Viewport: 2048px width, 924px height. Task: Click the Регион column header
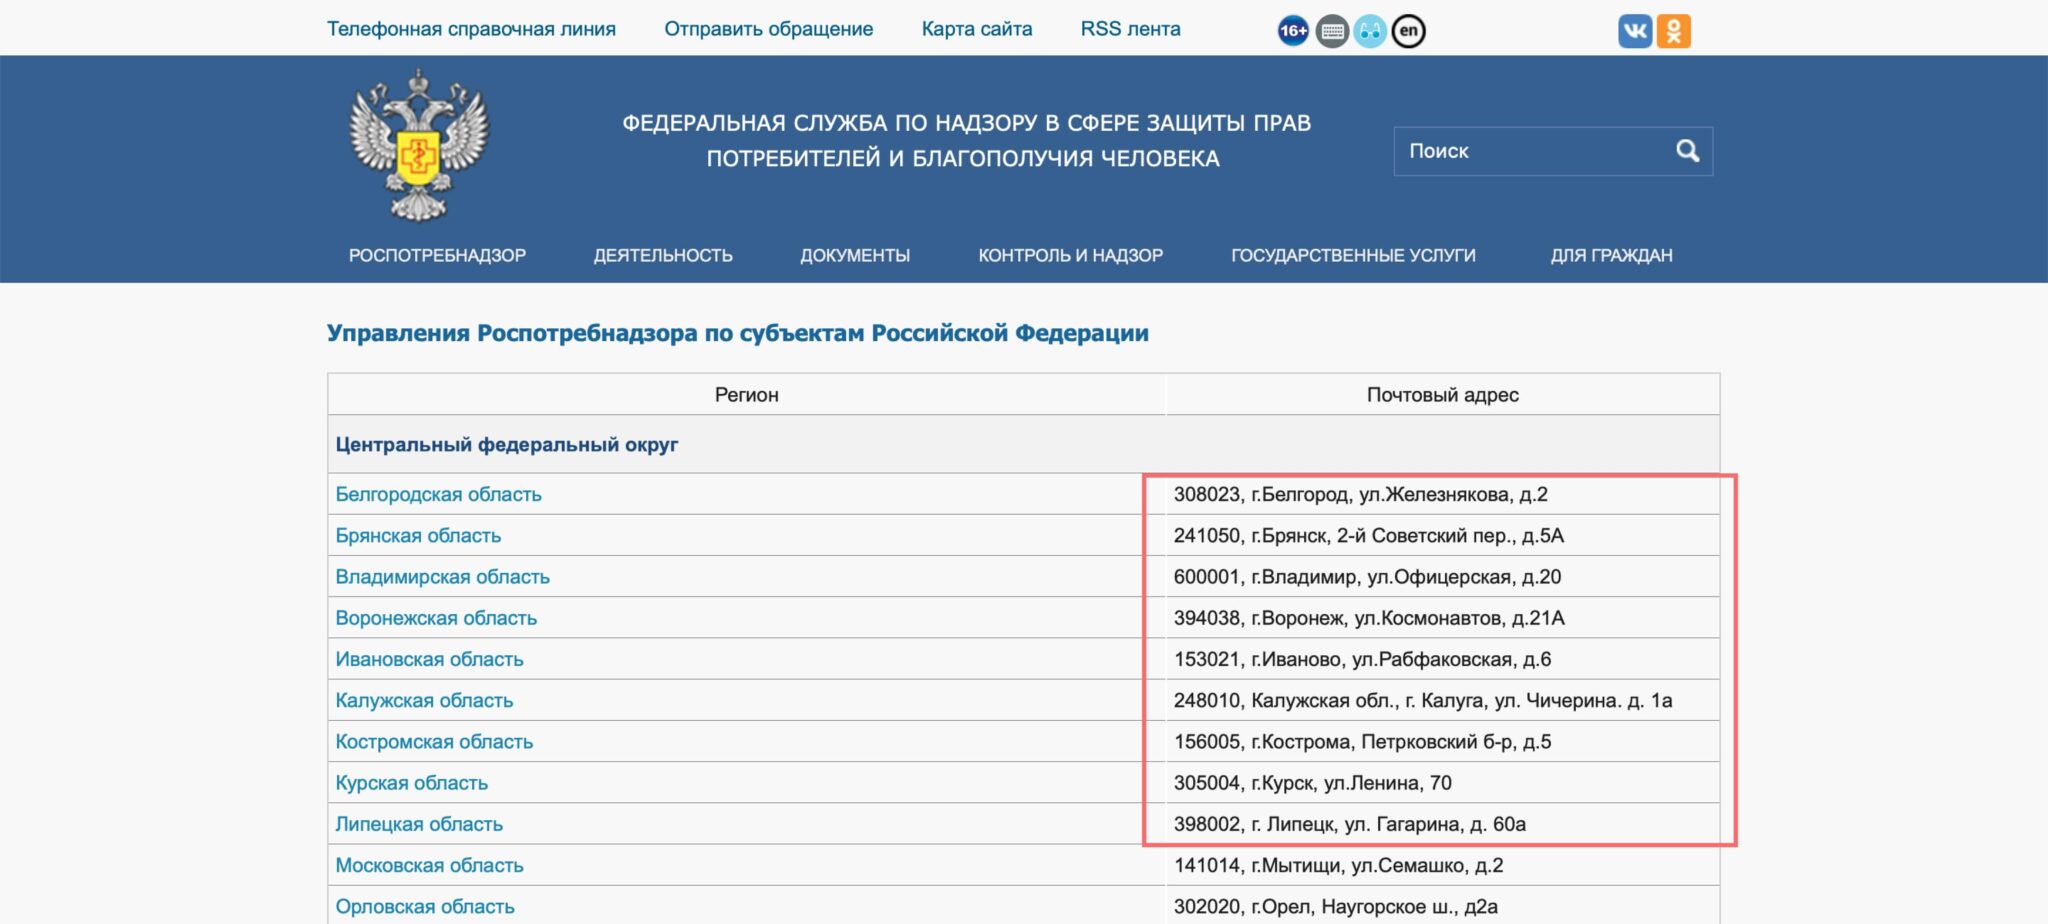click(x=746, y=395)
